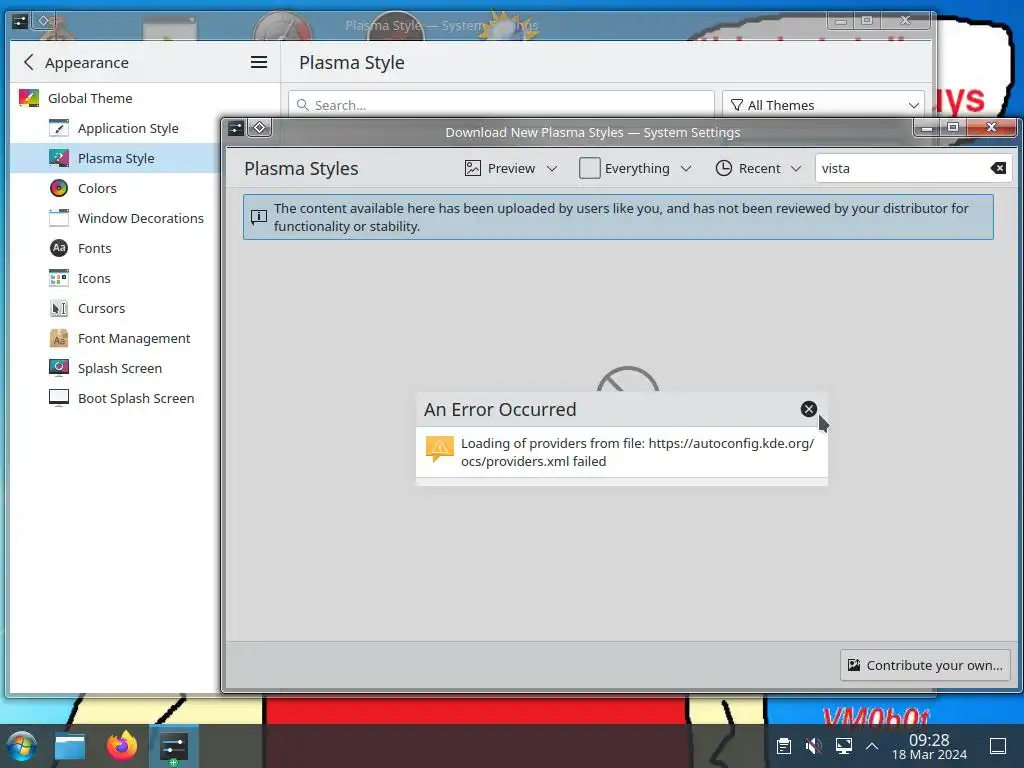Select Global Theme in sidebar
The width and height of the screenshot is (1024, 768).
[145, 98]
